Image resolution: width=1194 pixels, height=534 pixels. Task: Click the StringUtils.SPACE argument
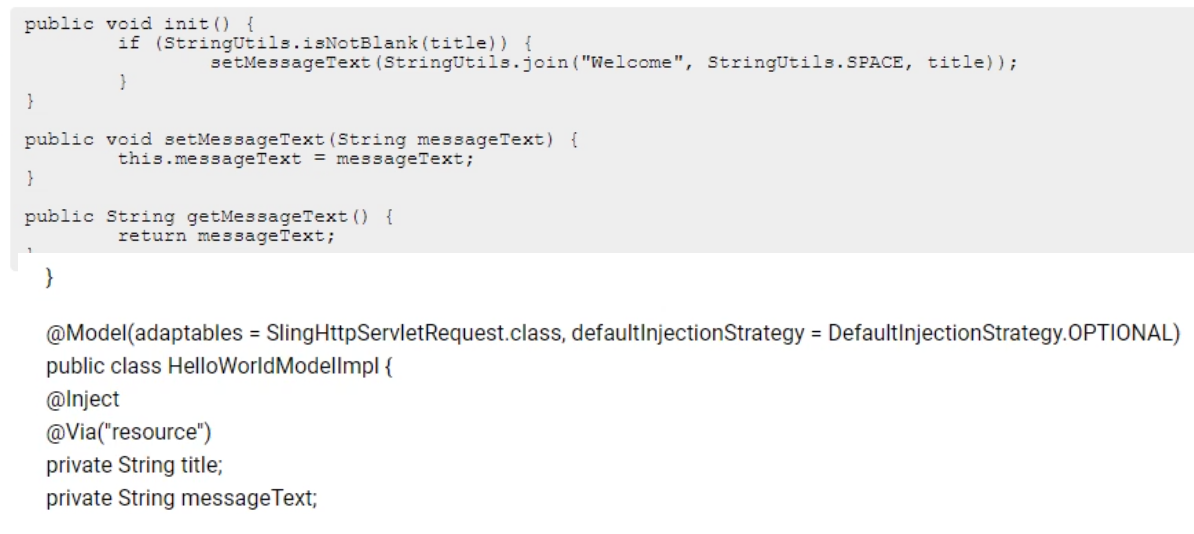click(807, 62)
